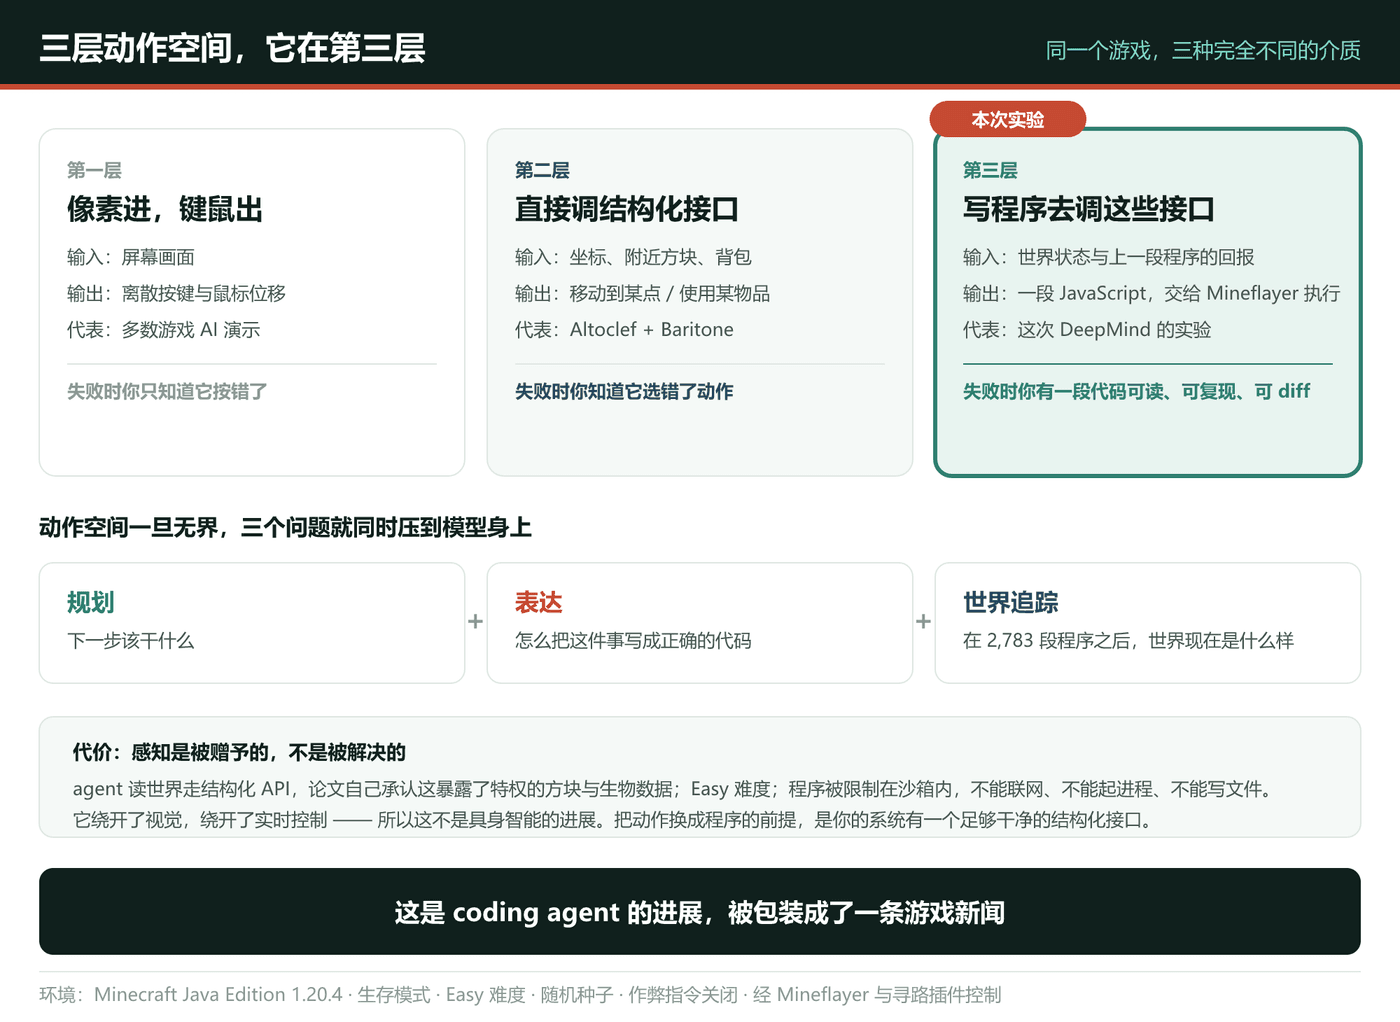Click the heading "代价：感知是被赠予的，不是被解决的"
The image size is (1400, 1022).
point(239,753)
